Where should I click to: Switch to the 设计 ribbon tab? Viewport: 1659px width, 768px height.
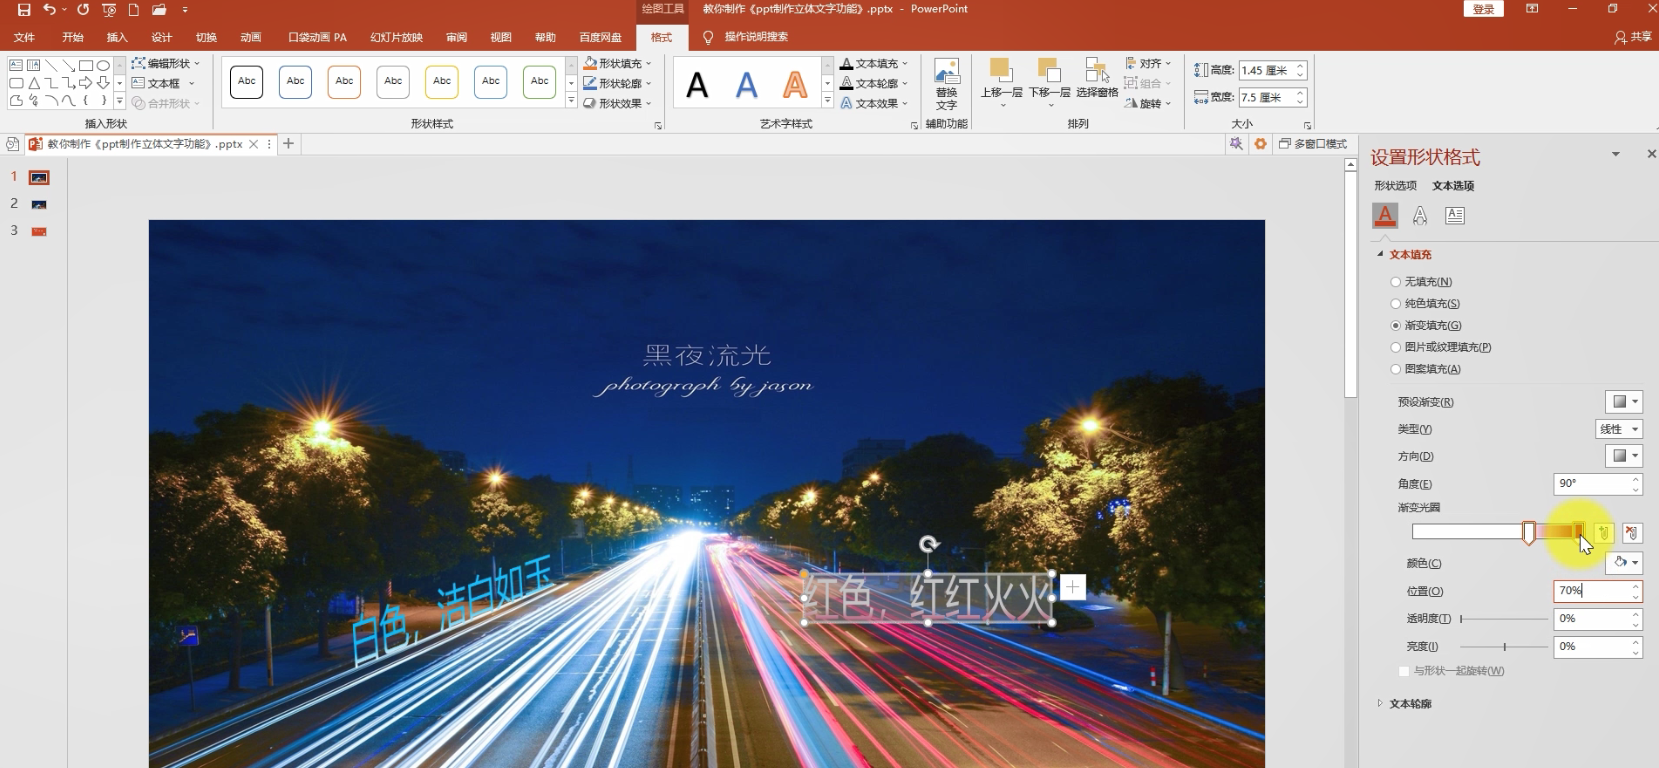pyautogui.click(x=162, y=37)
